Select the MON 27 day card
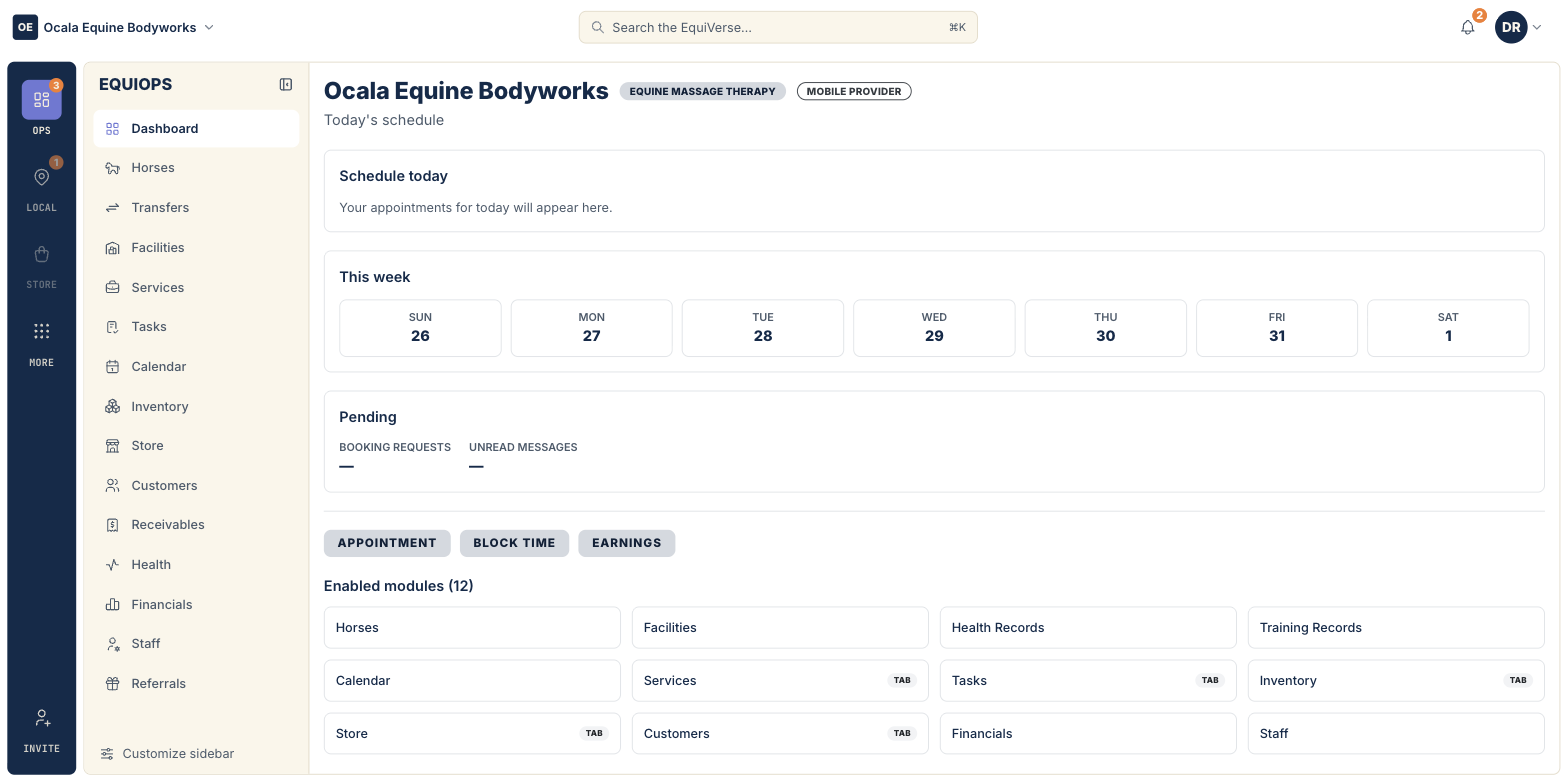Screen dimensions: 1568x782 [x=592, y=328]
